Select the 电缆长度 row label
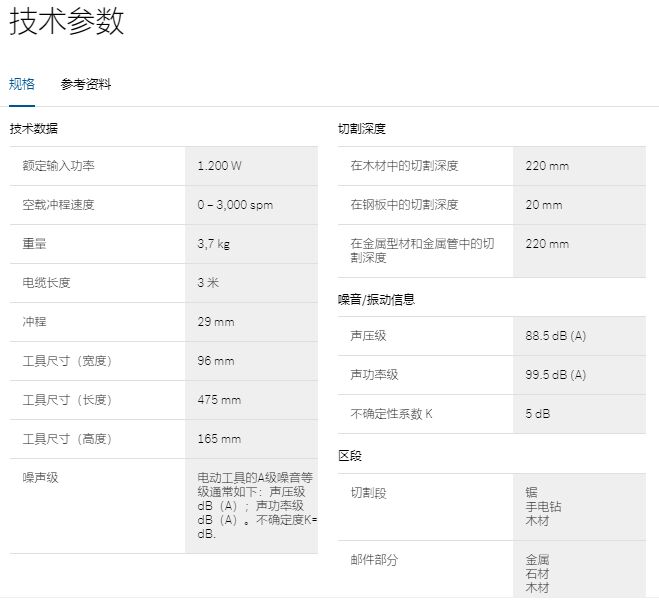The image size is (659, 601). [x=47, y=283]
